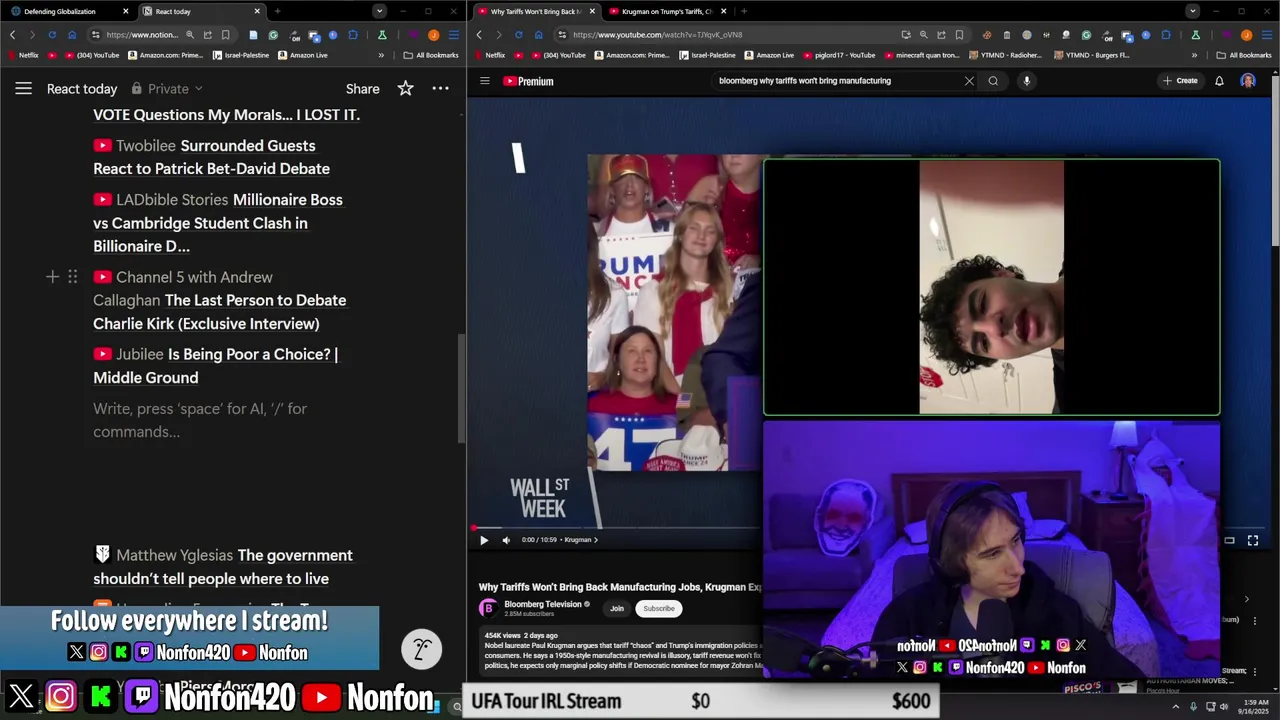Show hidden bookmarks chevron in right browser
The width and height of the screenshot is (1280, 720).
point(1194,55)
